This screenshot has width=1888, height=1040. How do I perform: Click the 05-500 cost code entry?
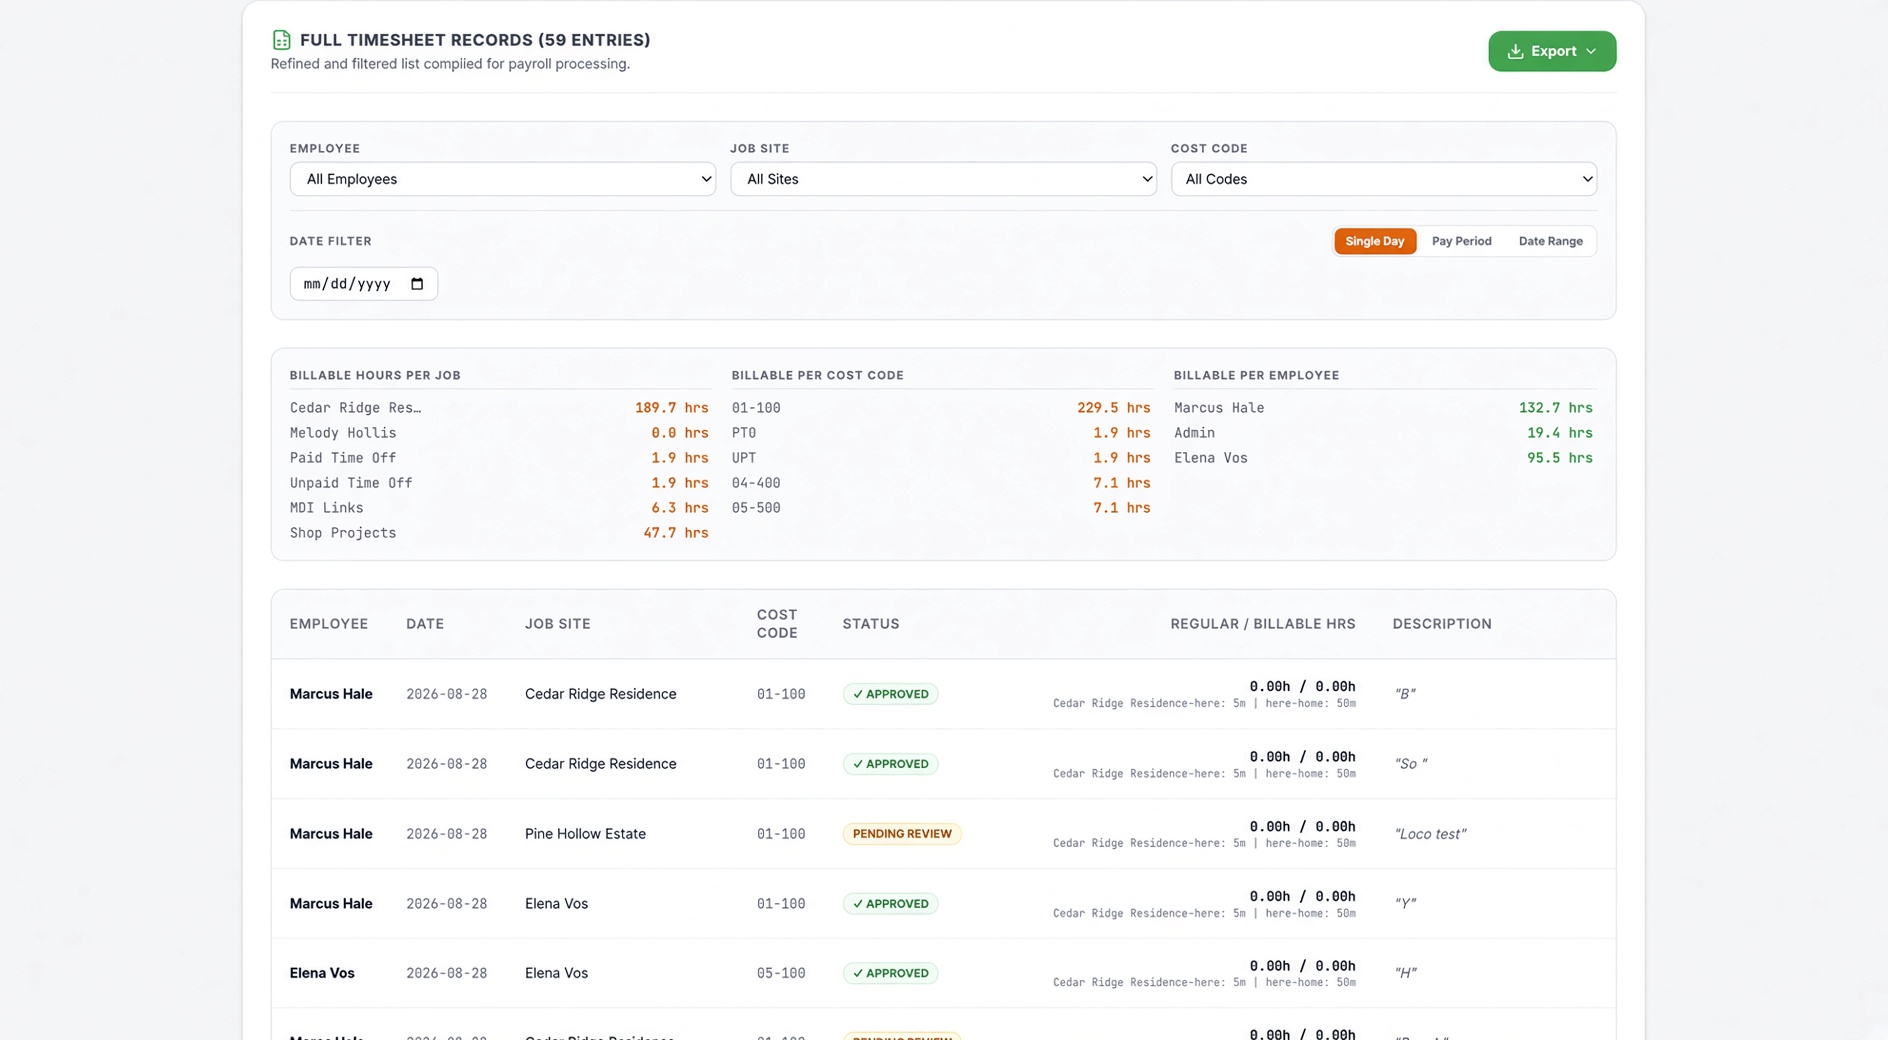[756, 508]
